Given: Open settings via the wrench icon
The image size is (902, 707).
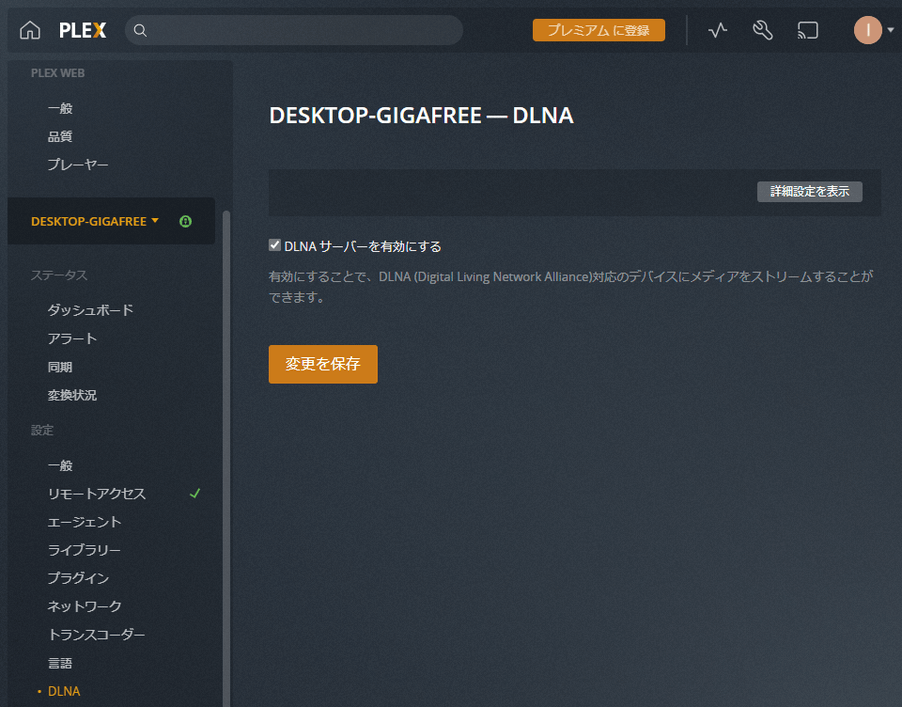Looking at the screenshot, I should click(x=763, y=30).
